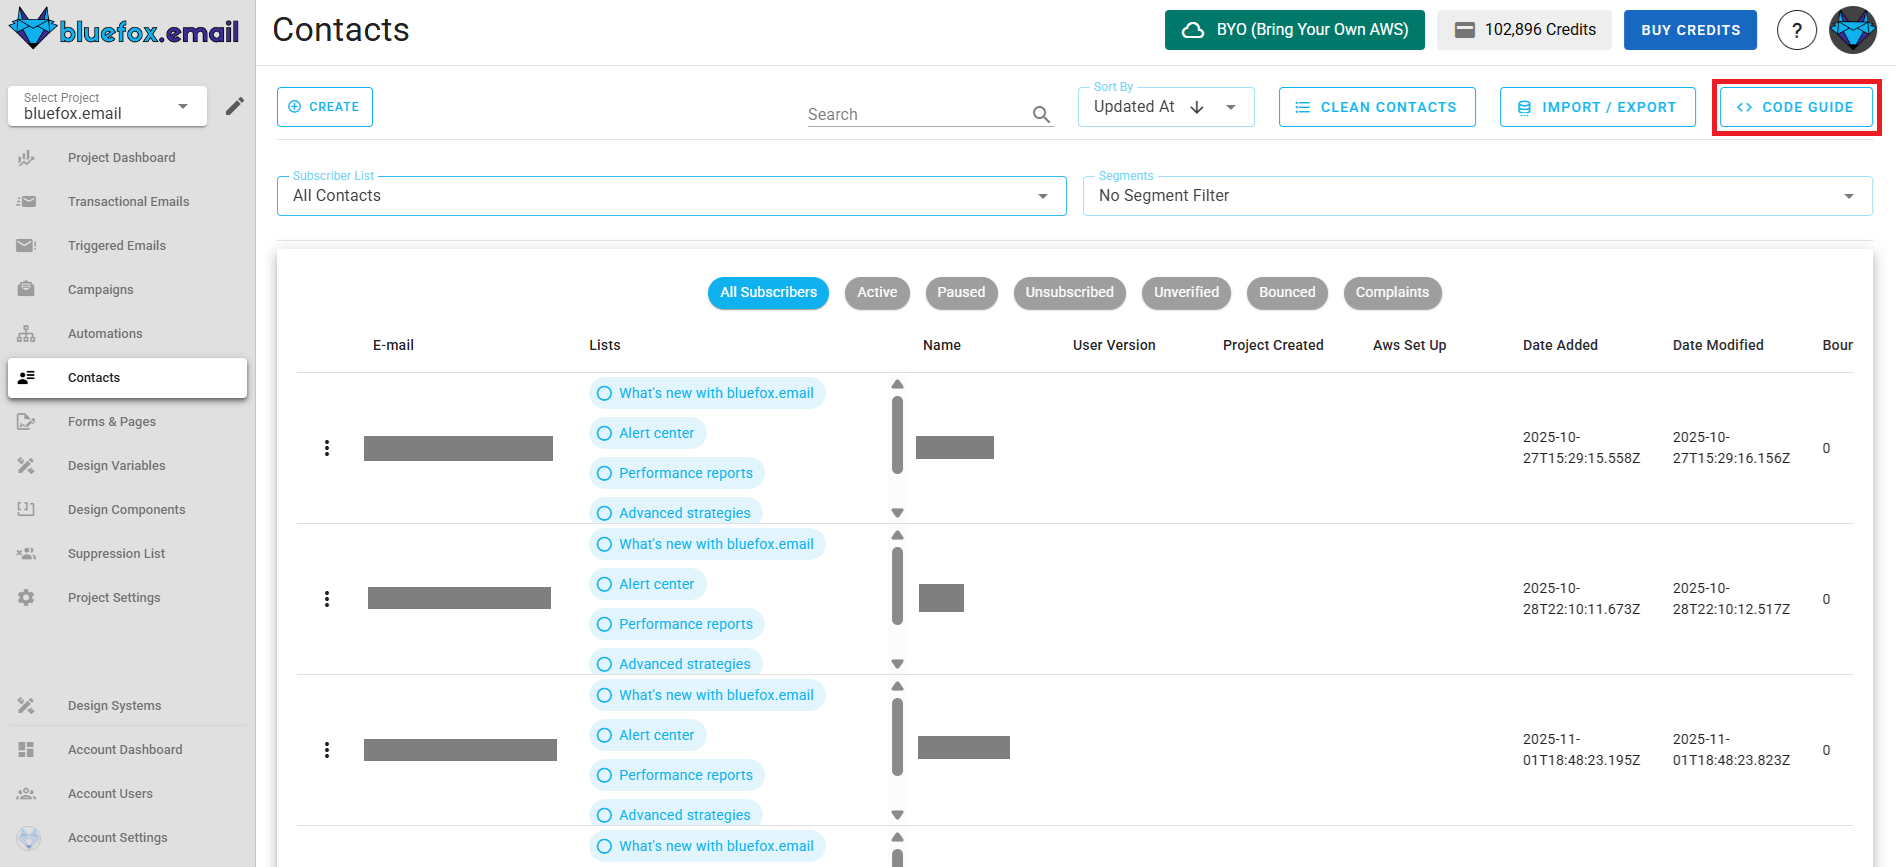The image size is (1896, 867).
Task: Click the first row's lists scrollbar
Action: click(x=897, y=435)
